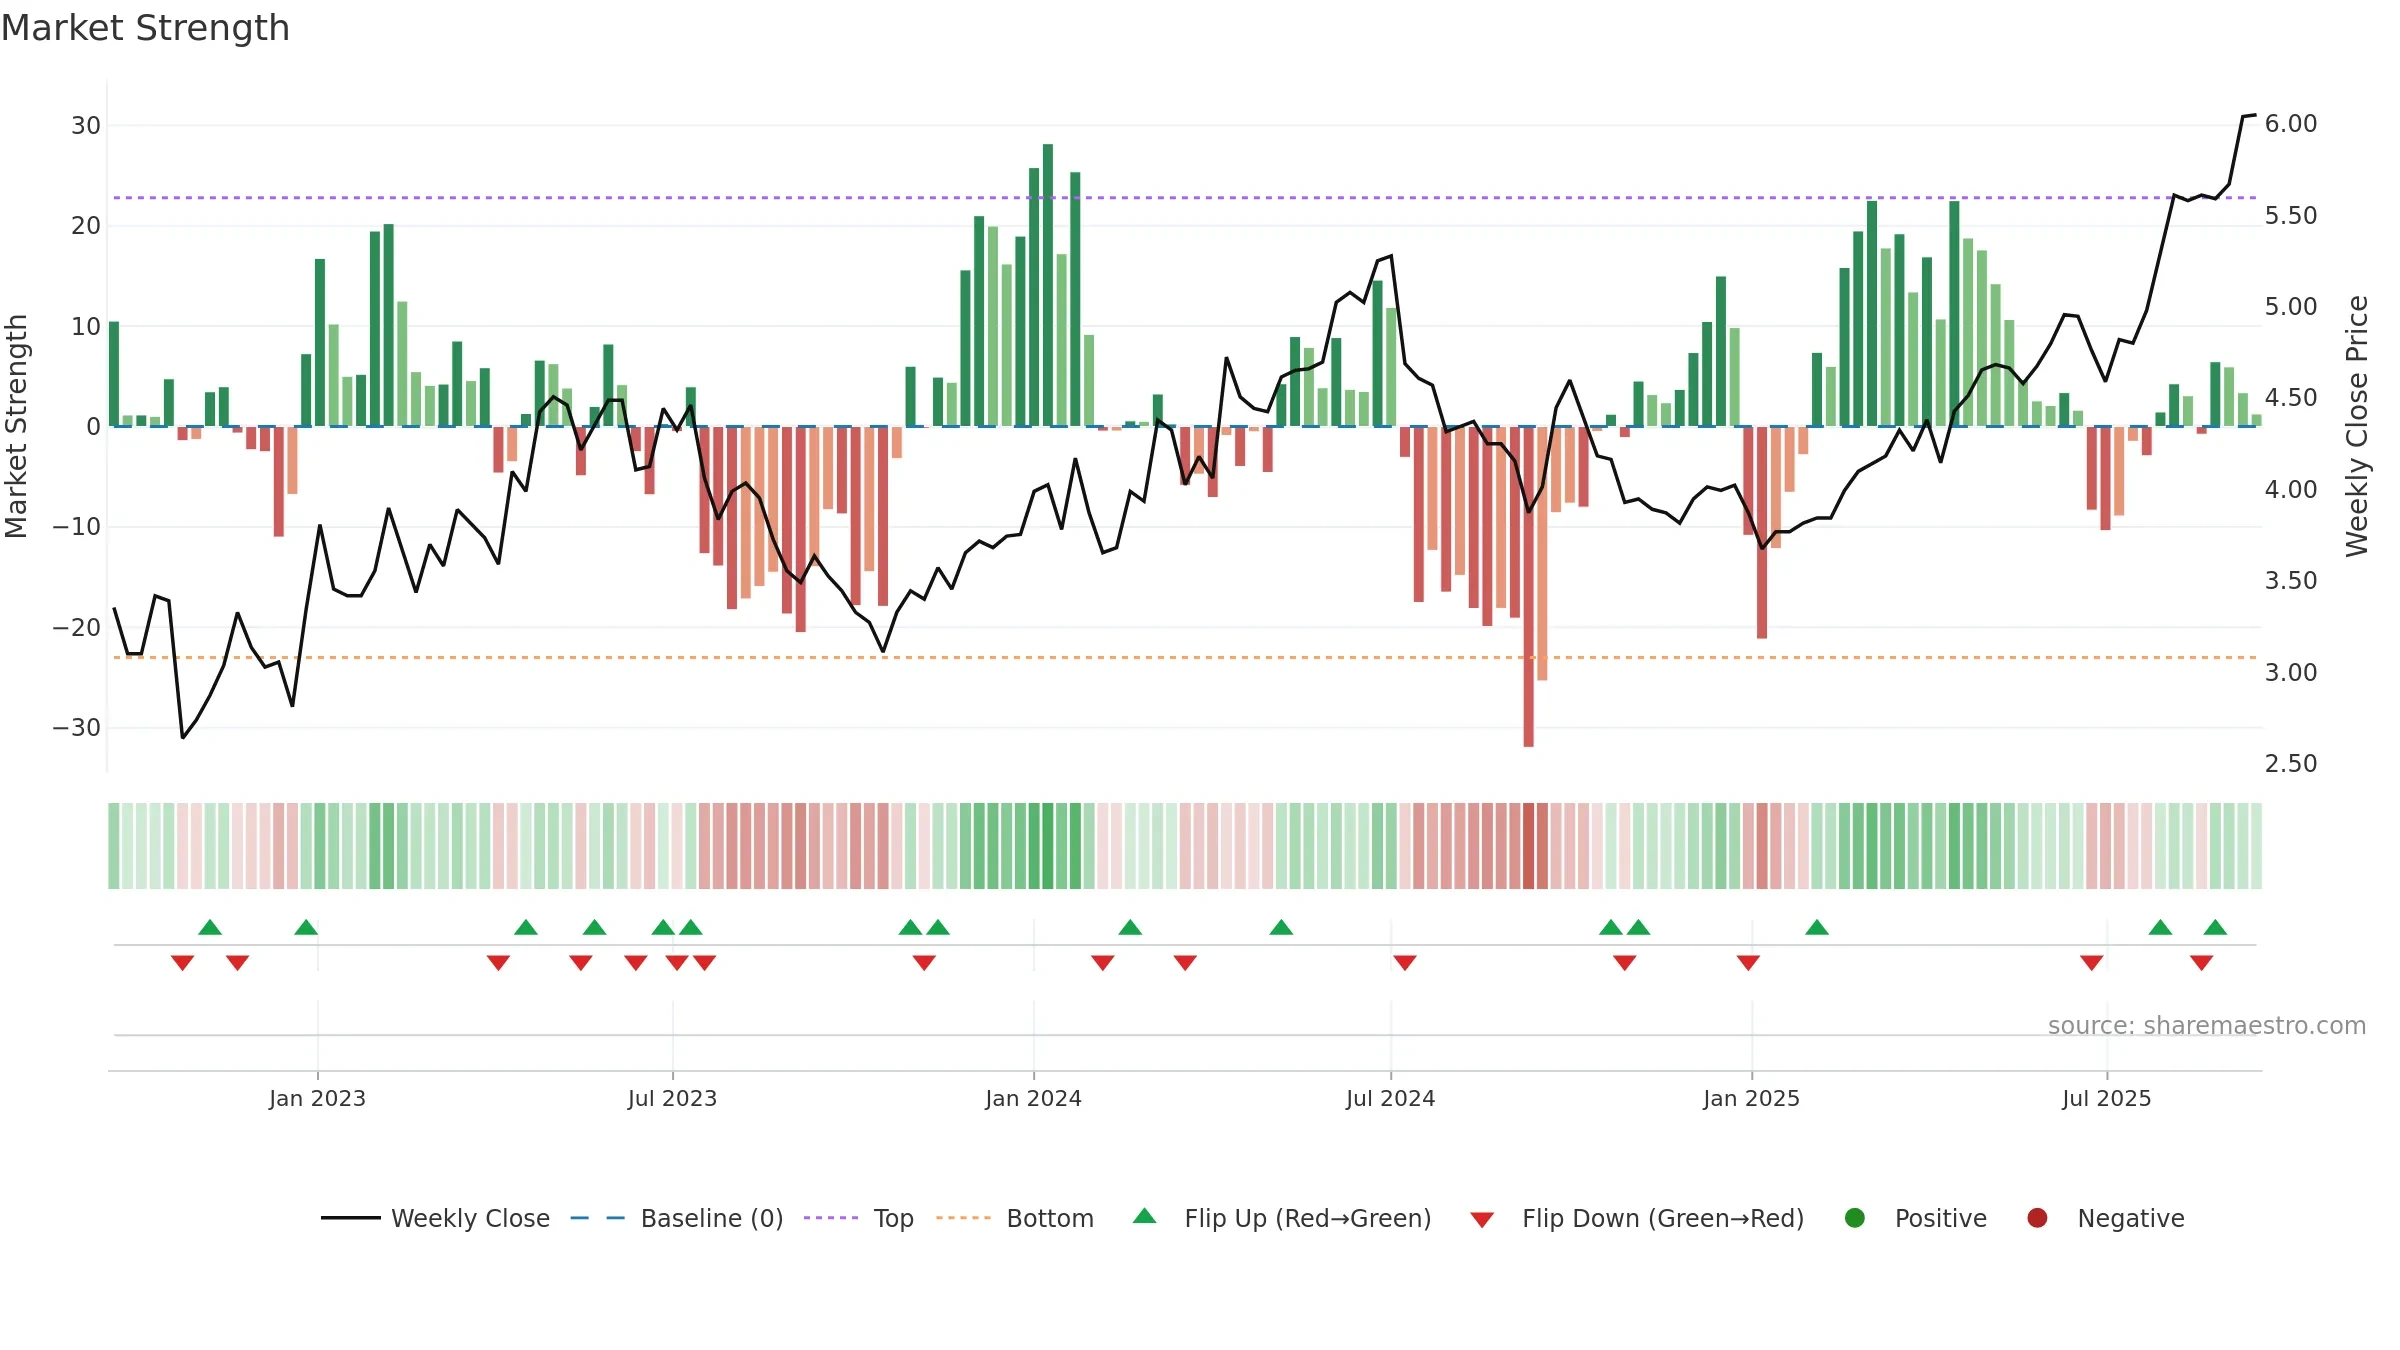Click the vertical Market Strength axis title

[x=16, y=426]
